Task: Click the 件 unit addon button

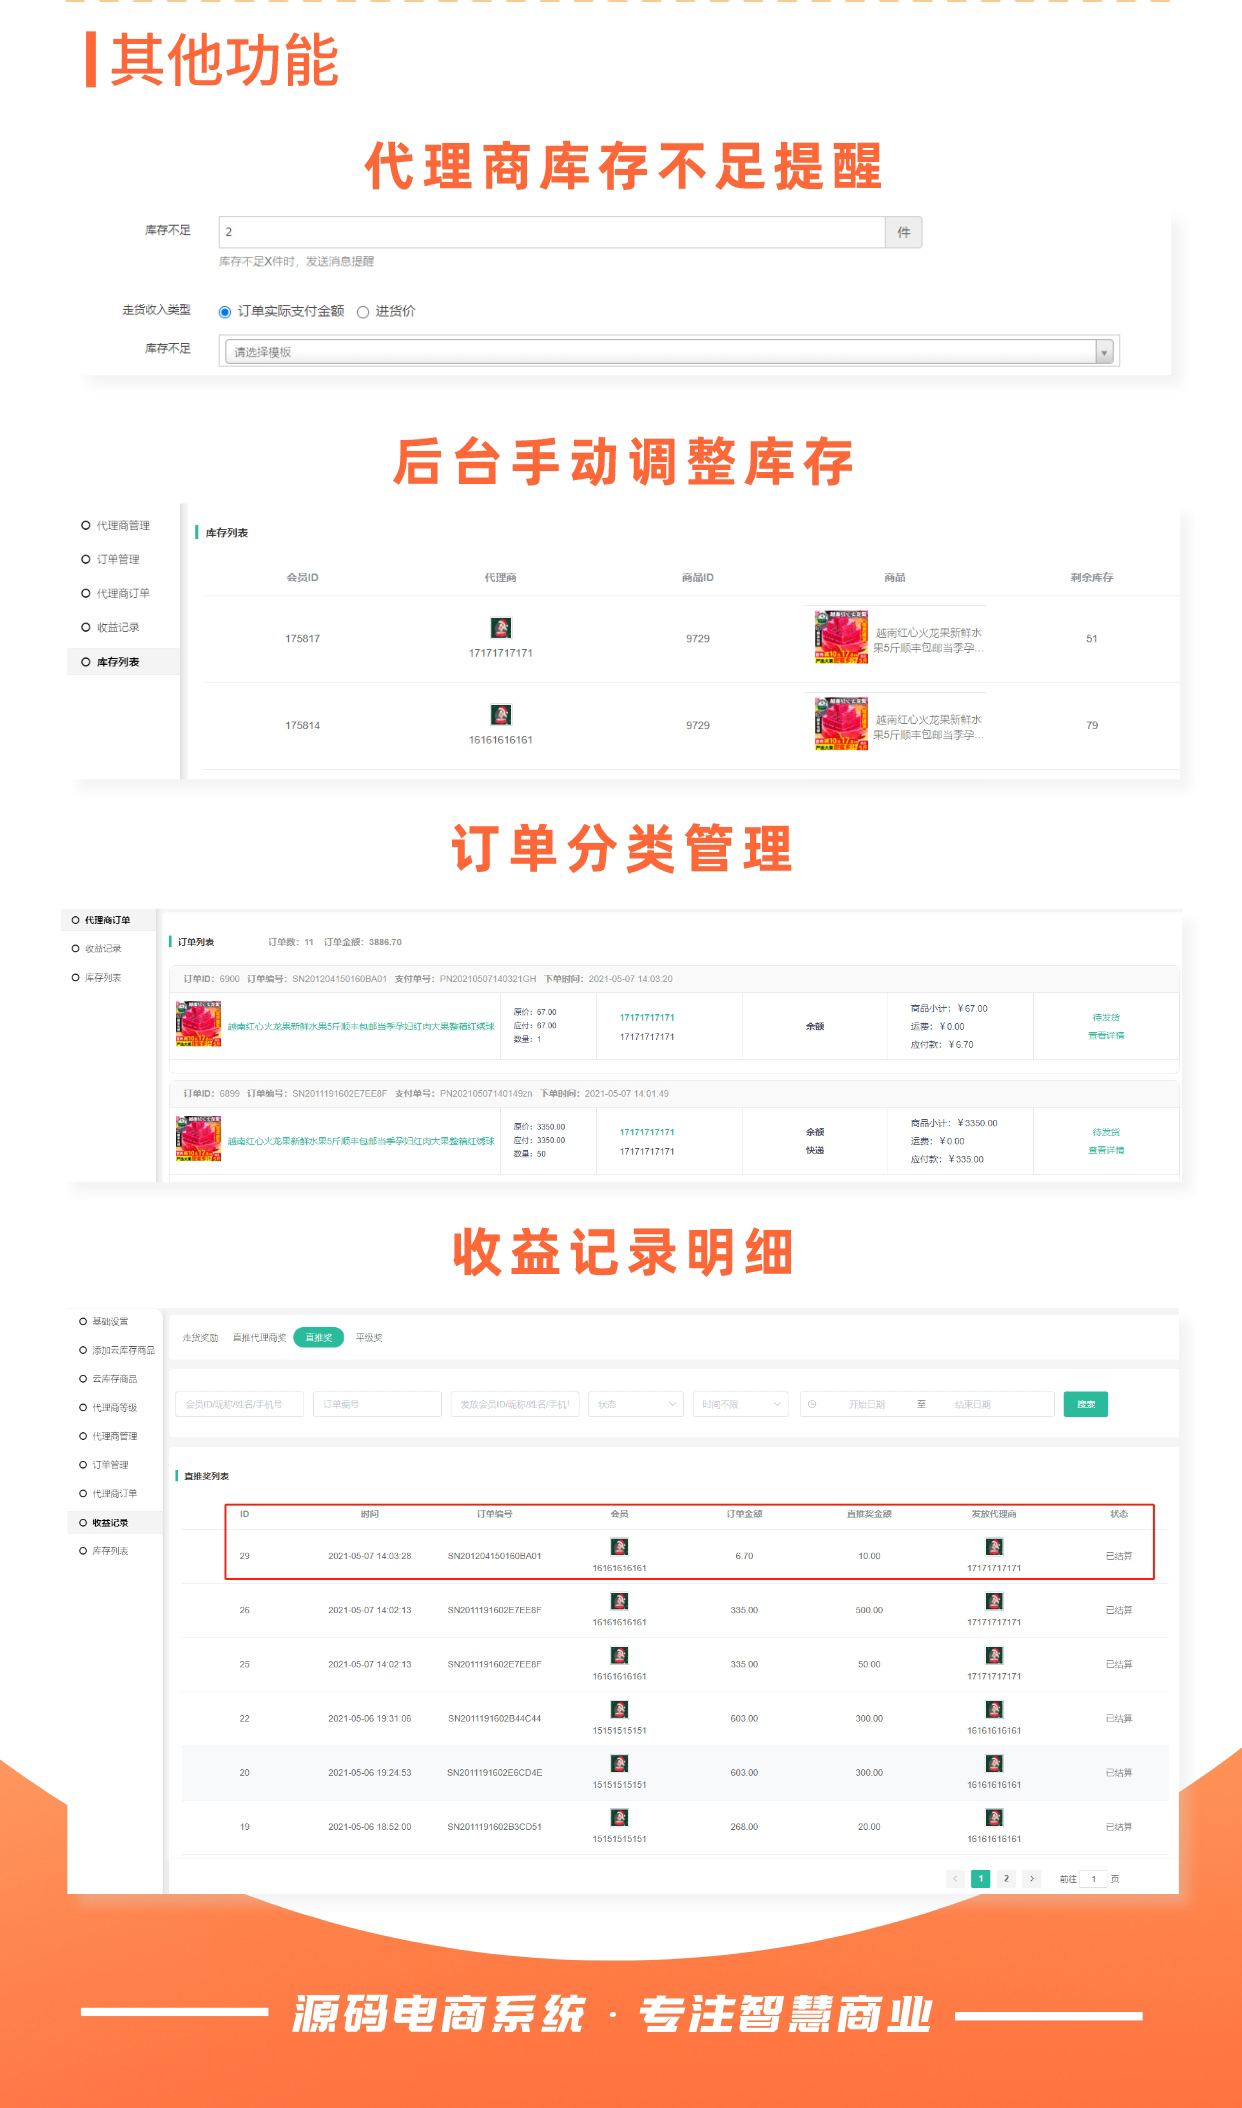Action: (904, 232)
